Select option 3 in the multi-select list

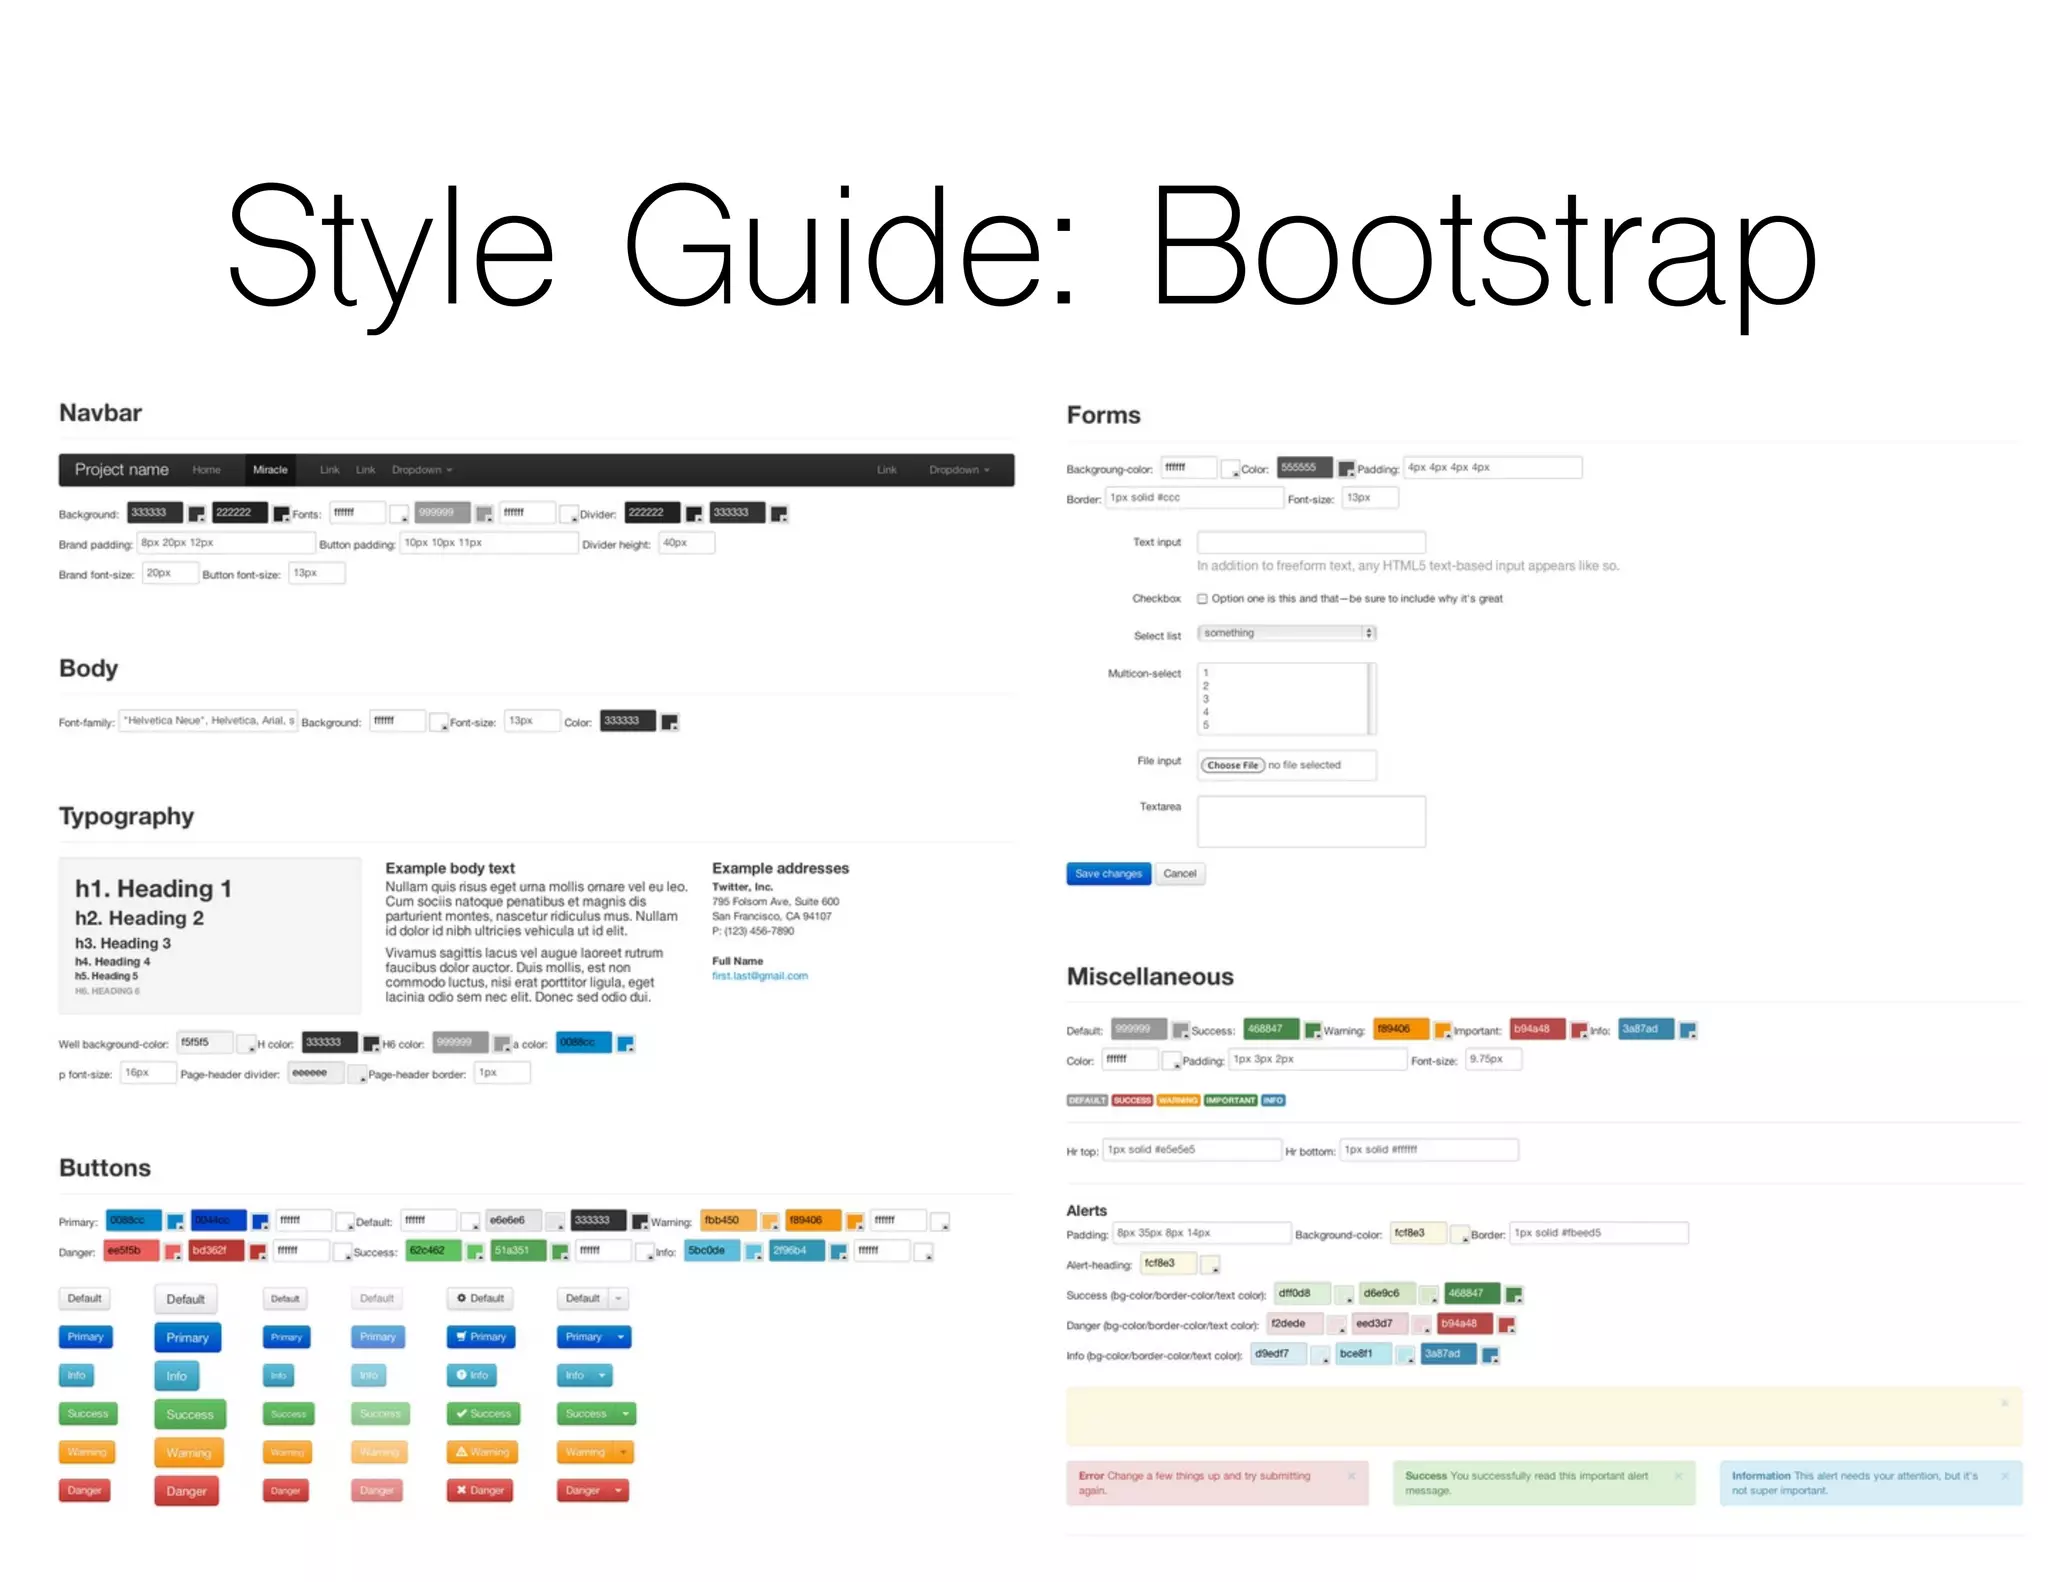point(1206,699)
